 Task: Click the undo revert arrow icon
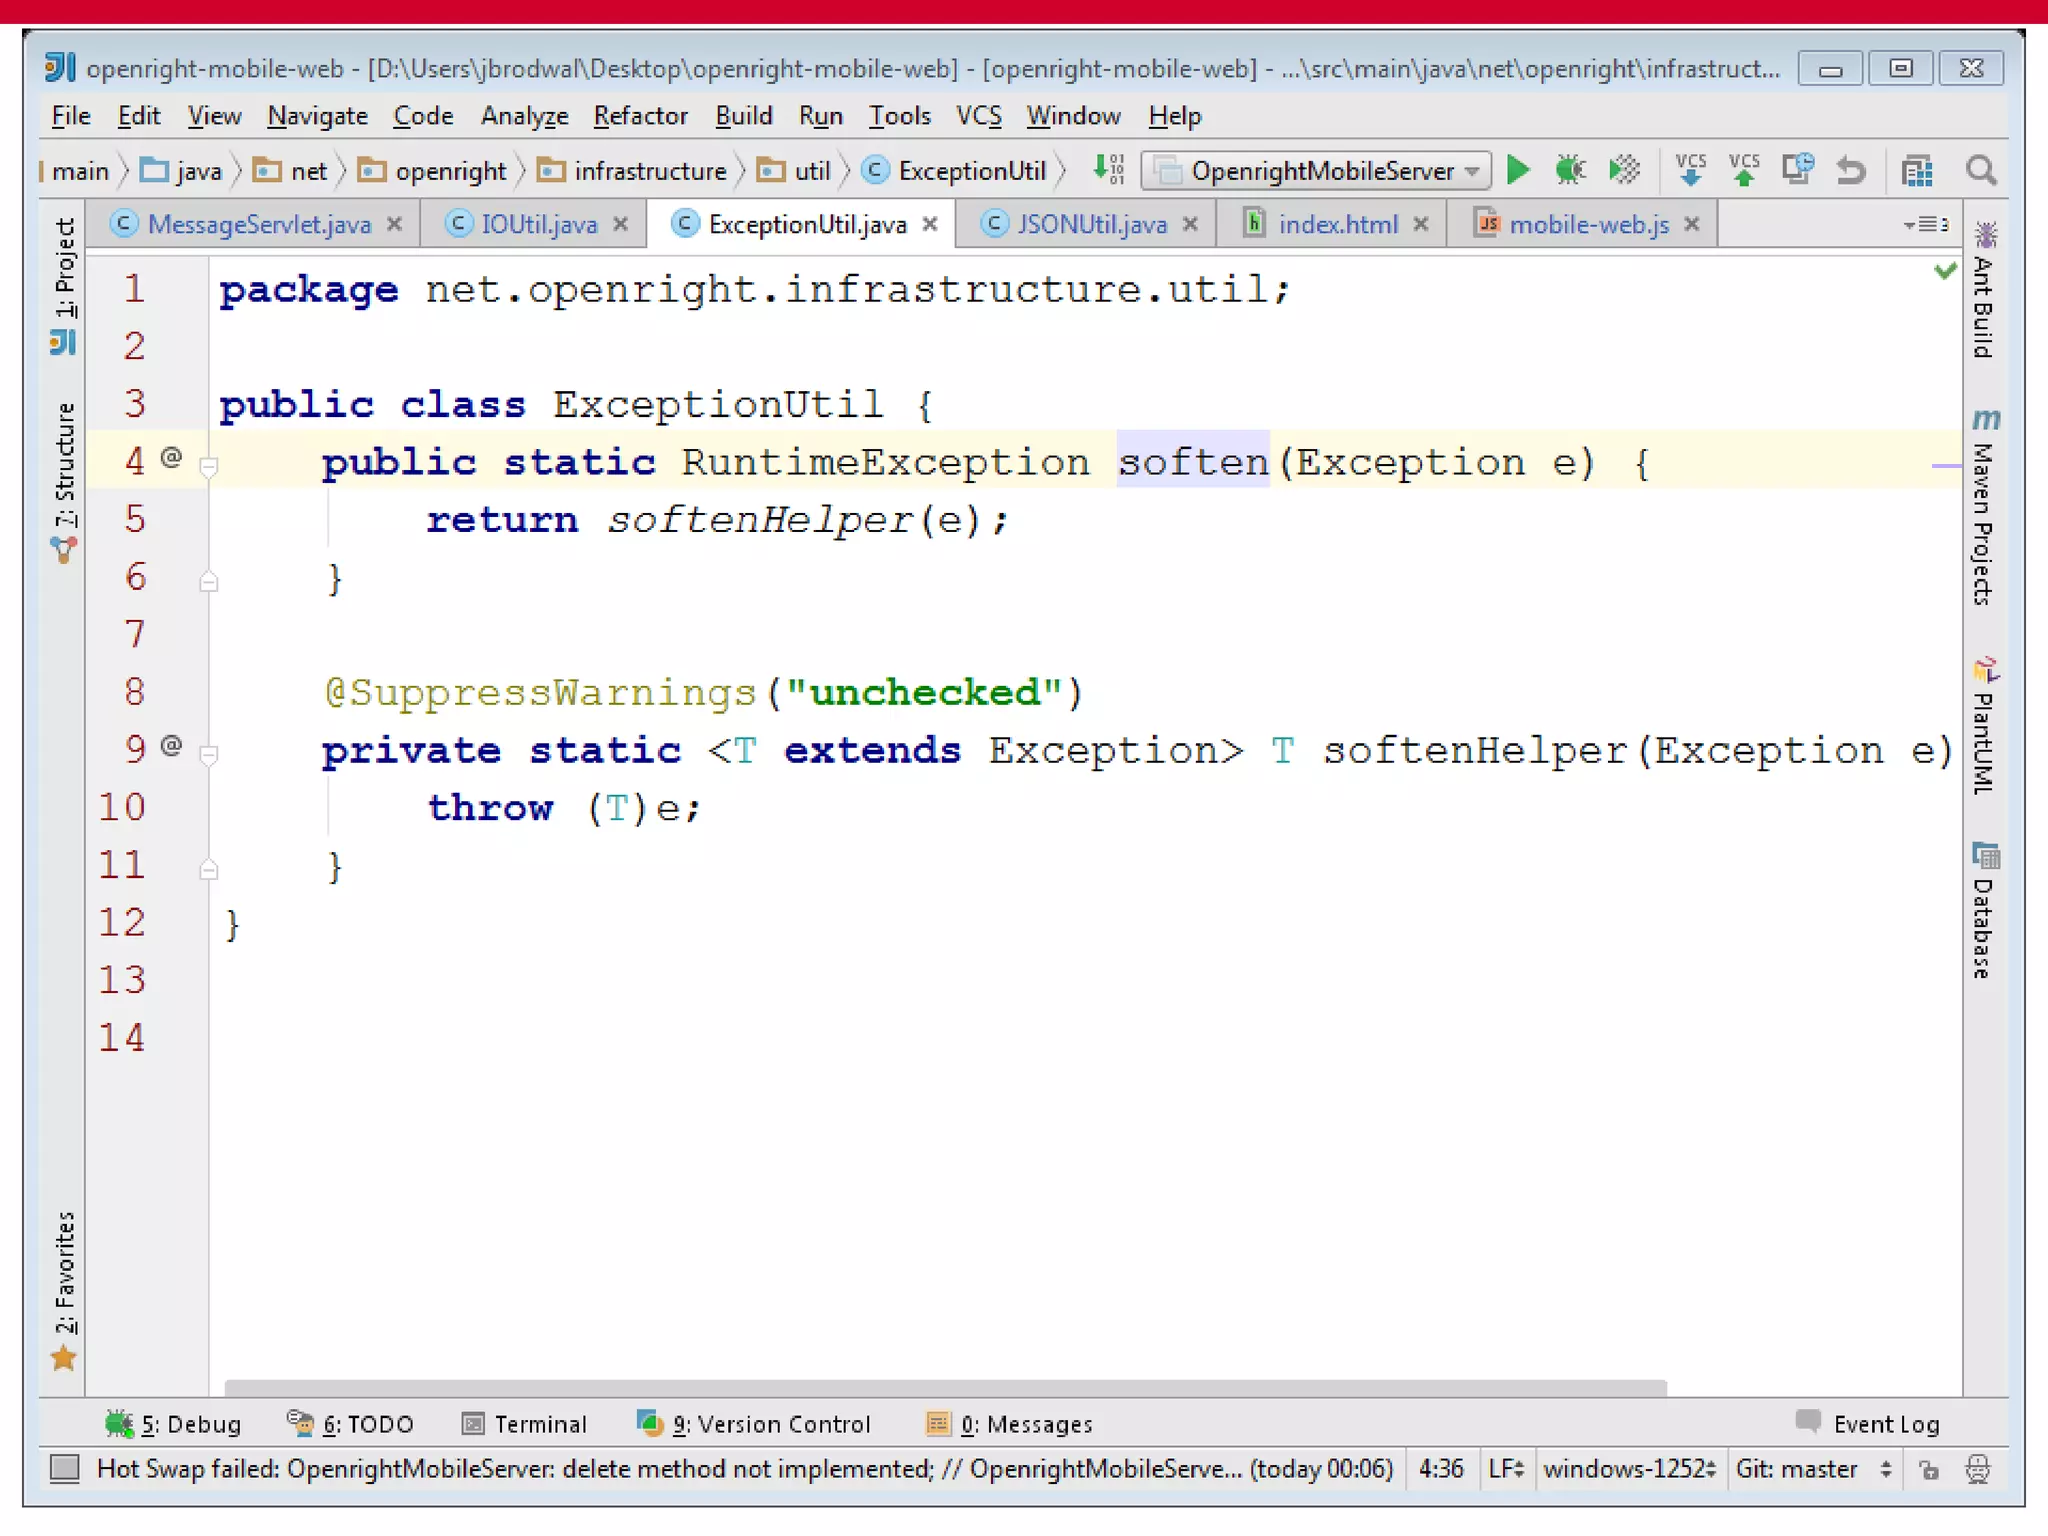(1851, 171)
